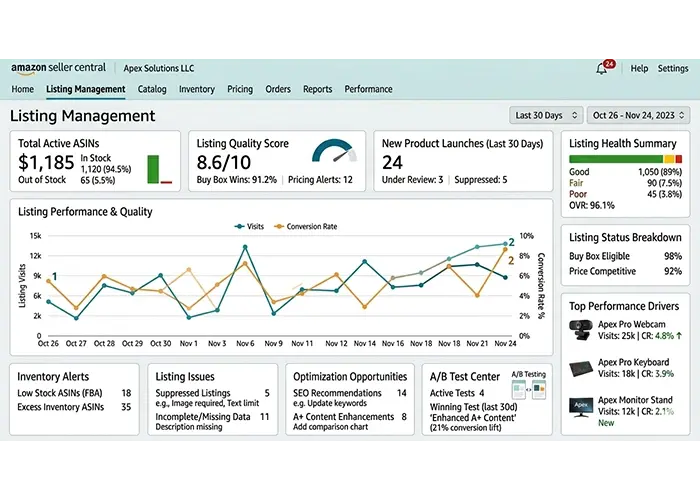700x500 pixels.
Task: Open the Apex Pro Webcam product name
Action: [631, 325]
